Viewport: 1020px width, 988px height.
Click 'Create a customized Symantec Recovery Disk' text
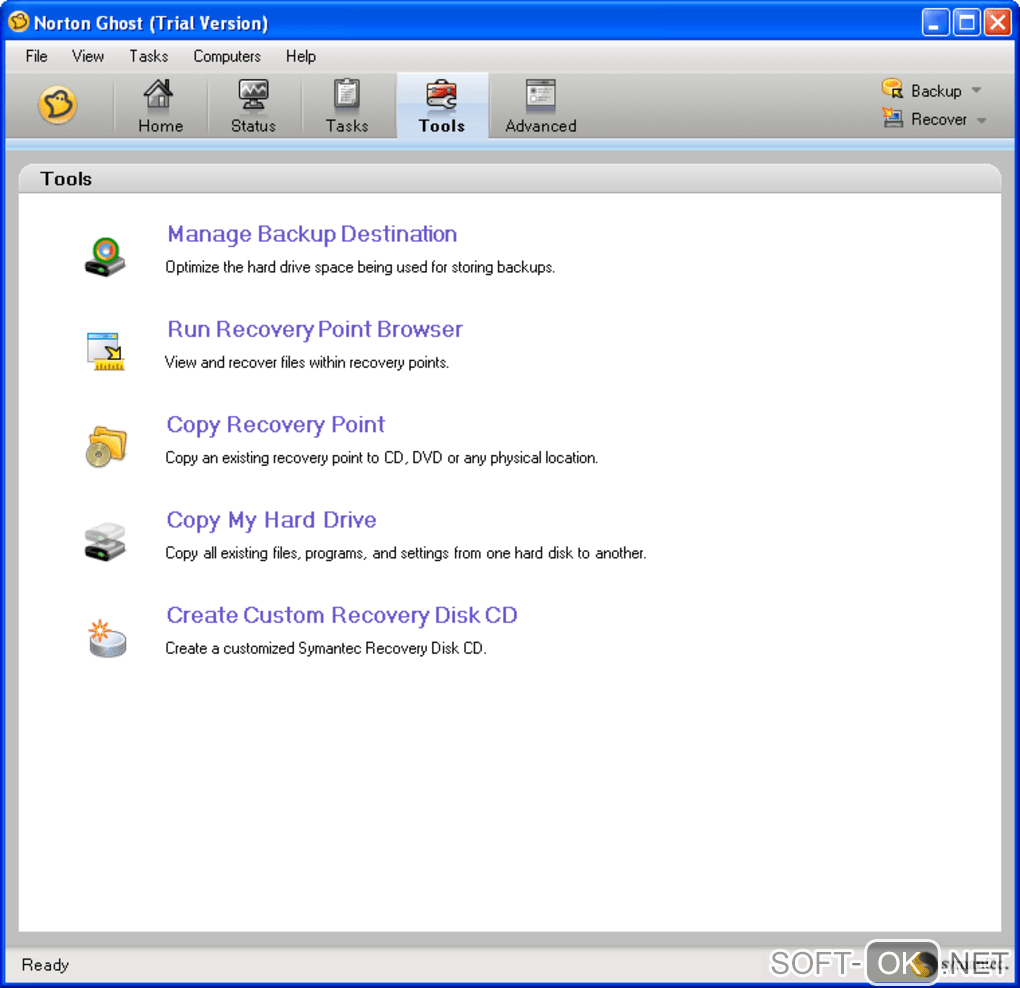[x=326, y=648]
